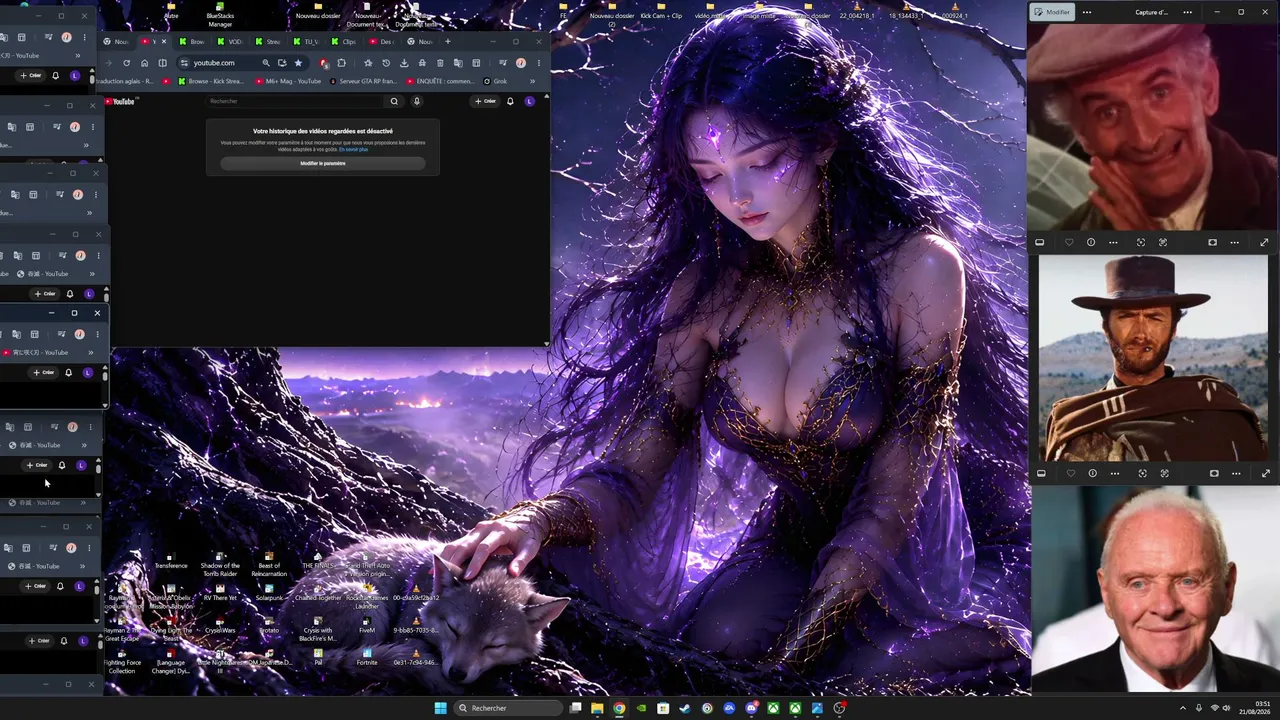Switch to the VOD Kick tab
Image resolution: width=1280 pixels, height=720 pixels.
coord(228,42)
